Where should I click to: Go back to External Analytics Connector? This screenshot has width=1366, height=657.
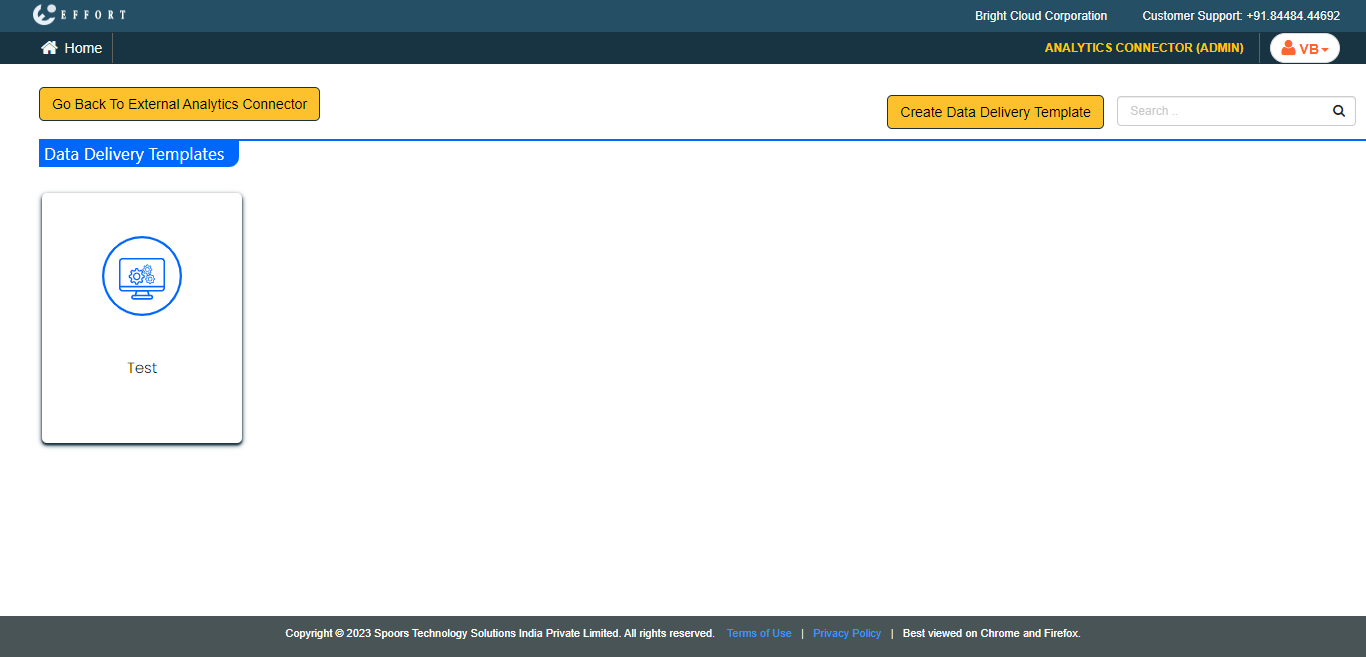[x=179, y=104]
